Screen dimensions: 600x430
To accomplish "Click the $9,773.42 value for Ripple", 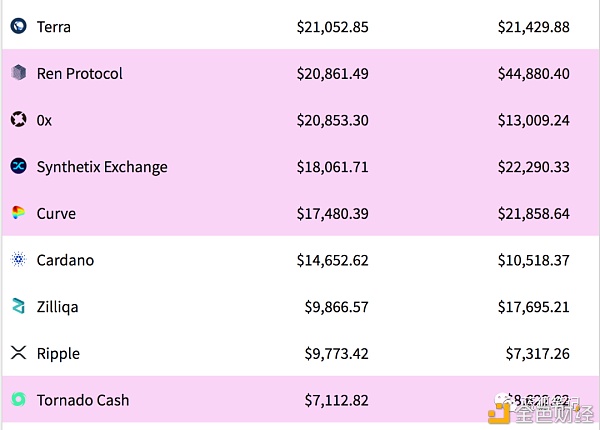I will click(336, 353).
